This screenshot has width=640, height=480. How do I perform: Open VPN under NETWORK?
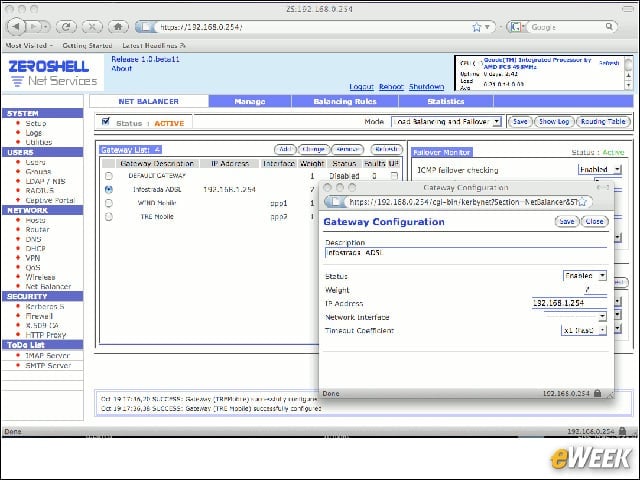(x=33, y=258)
